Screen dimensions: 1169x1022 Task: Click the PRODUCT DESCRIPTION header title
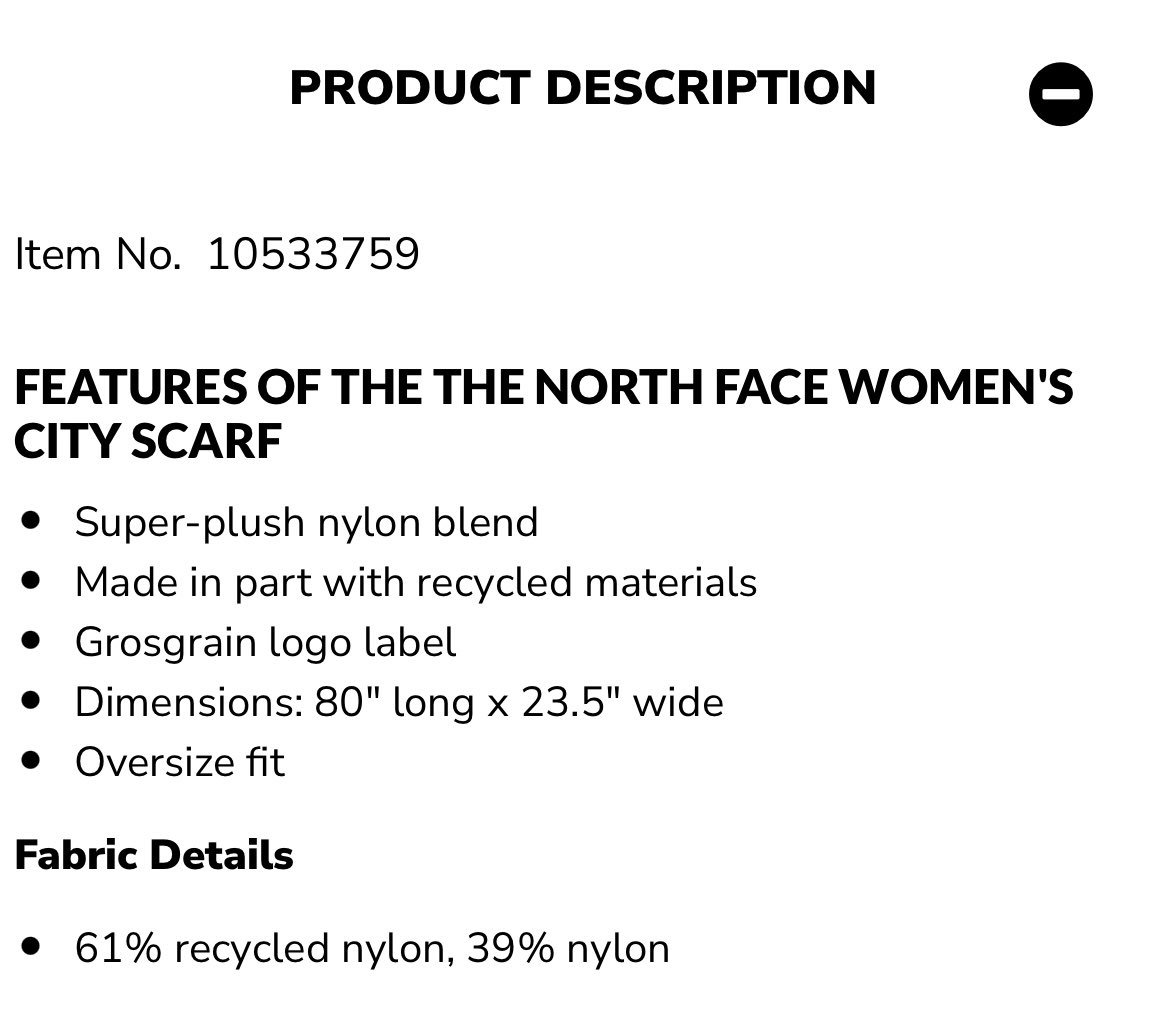pos(582,88)
